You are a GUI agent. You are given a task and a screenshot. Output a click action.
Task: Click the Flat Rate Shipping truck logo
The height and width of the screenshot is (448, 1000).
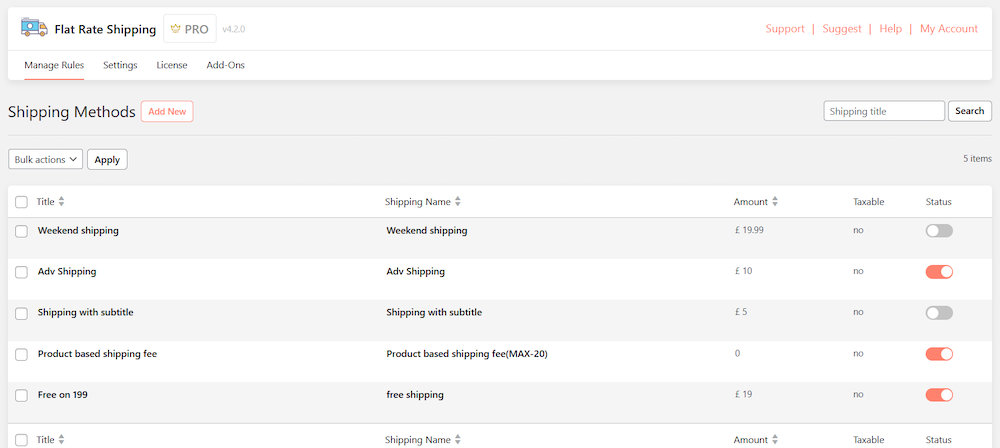pos(34,29)
